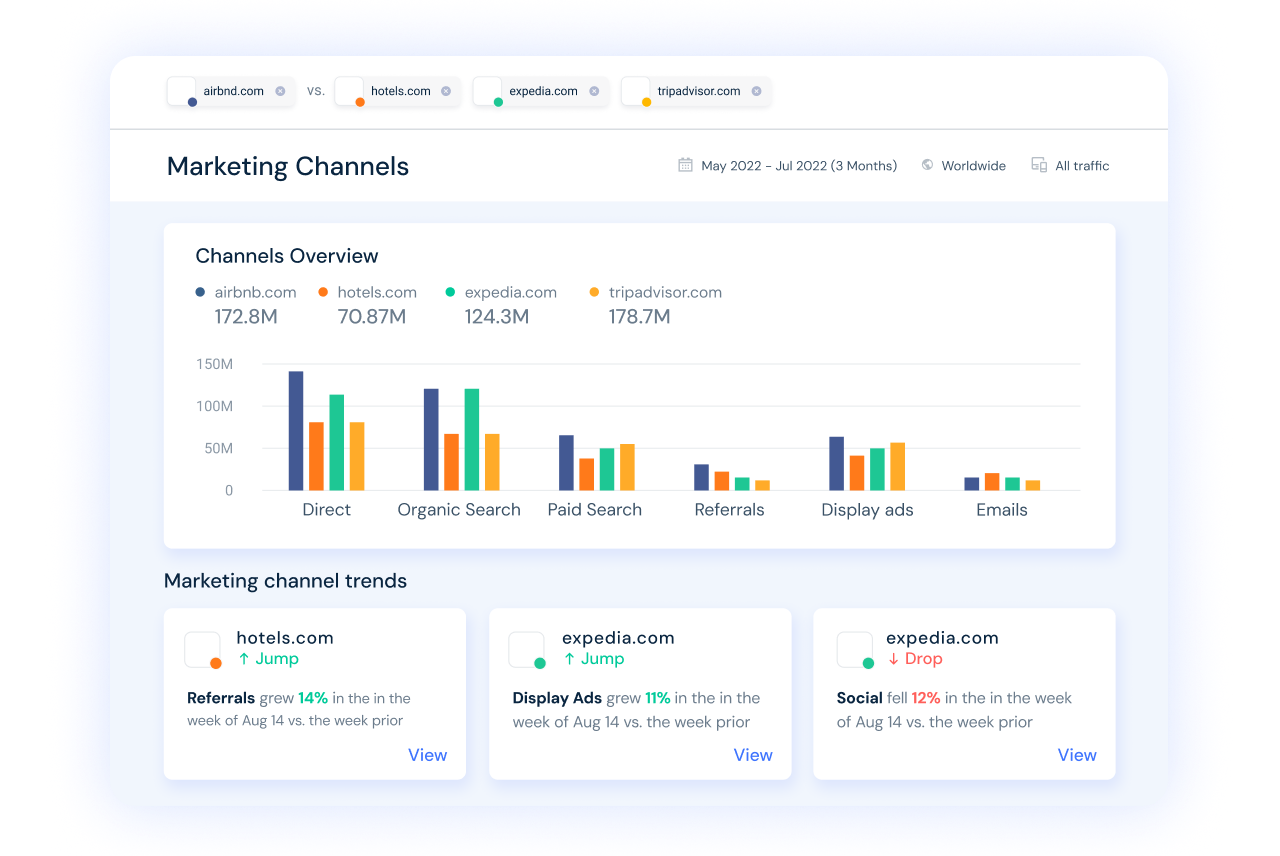Click the hotels.com favicon in the Referrals trend card

202,650
